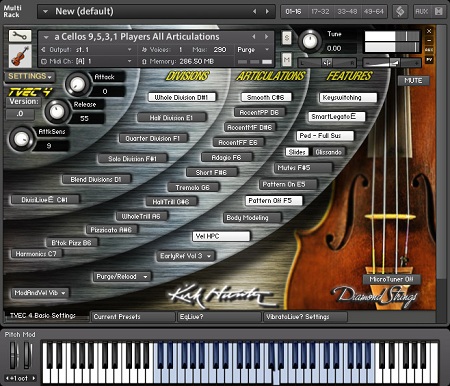Open the SETTINGS dropdown menu
This screenshot has height=386, width=450.
coord(30,76)
